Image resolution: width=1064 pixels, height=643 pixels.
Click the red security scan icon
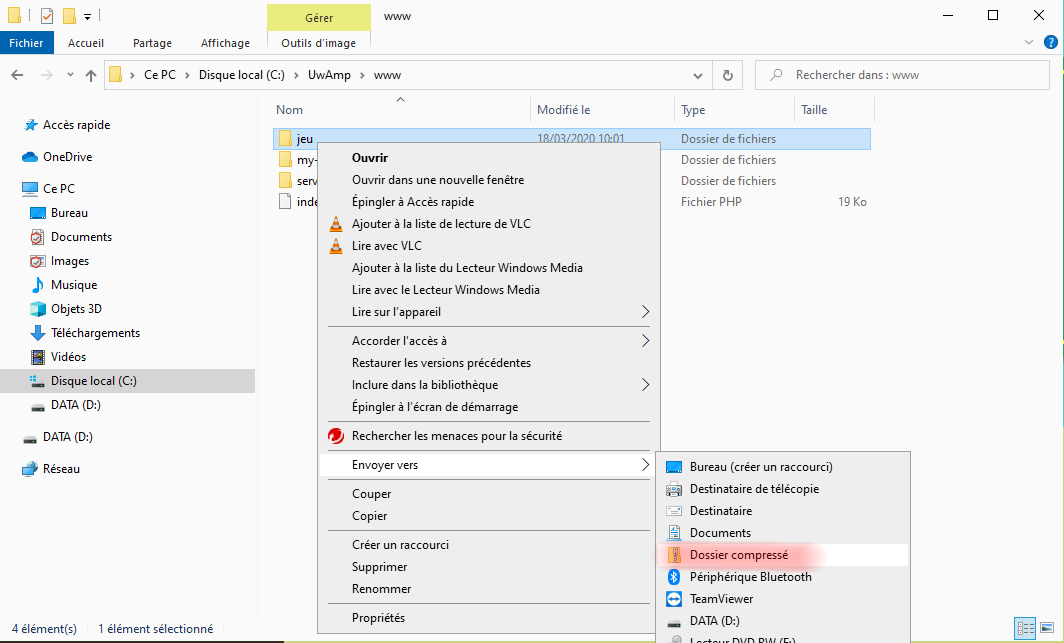coord(336,436)
